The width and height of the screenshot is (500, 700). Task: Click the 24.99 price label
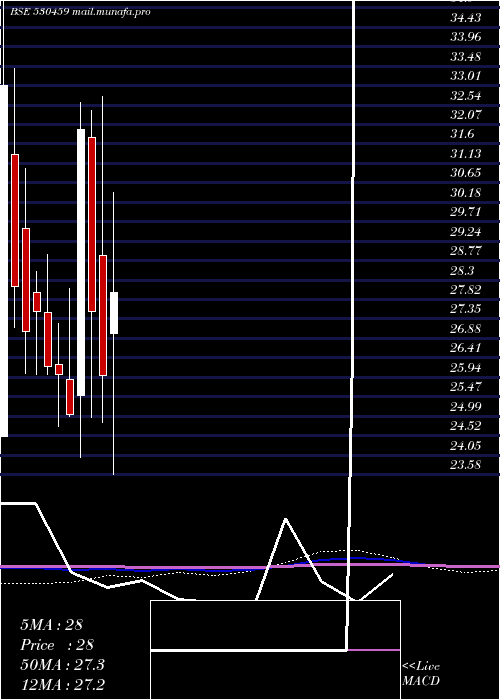click(x=466, y=407)
